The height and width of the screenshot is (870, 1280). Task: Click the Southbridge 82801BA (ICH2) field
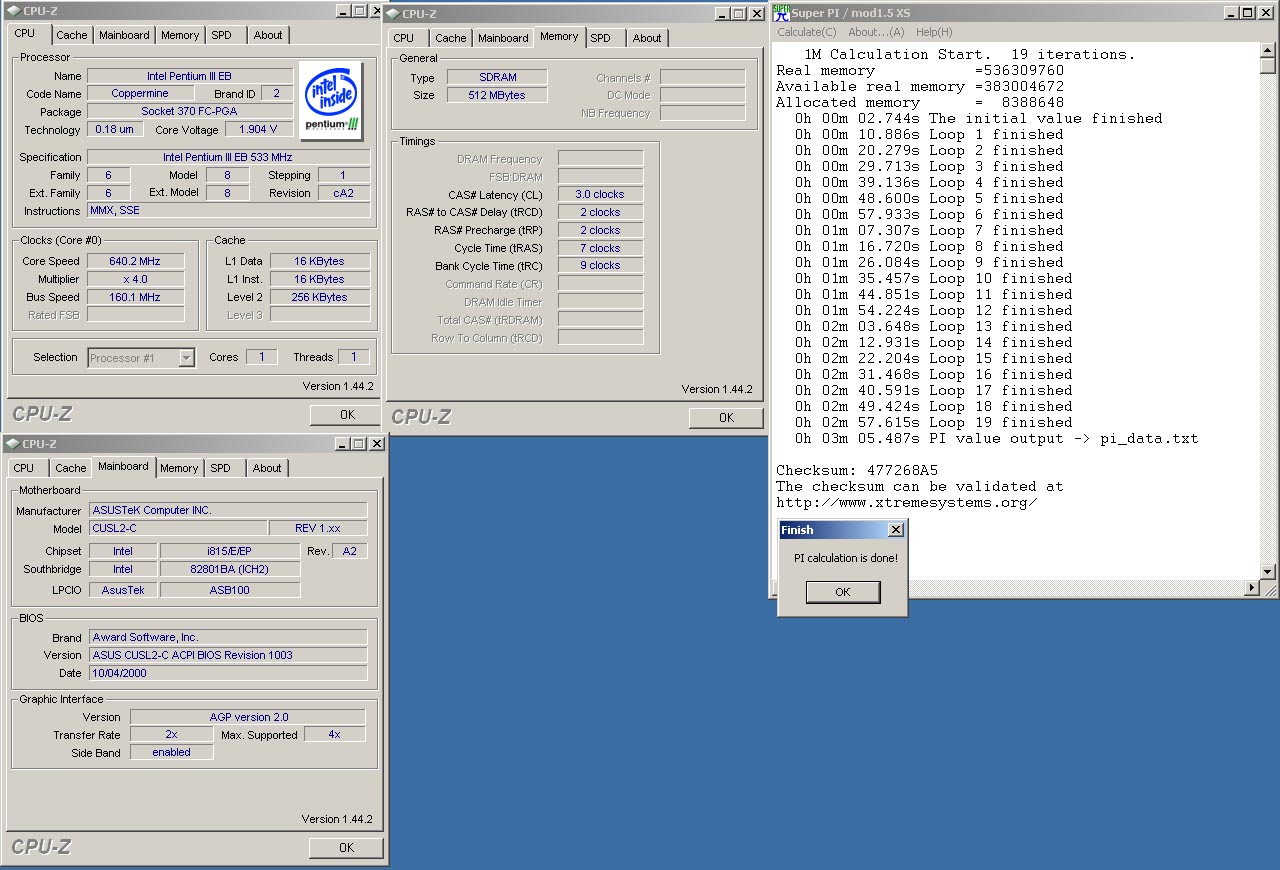(x=230, y=569)
